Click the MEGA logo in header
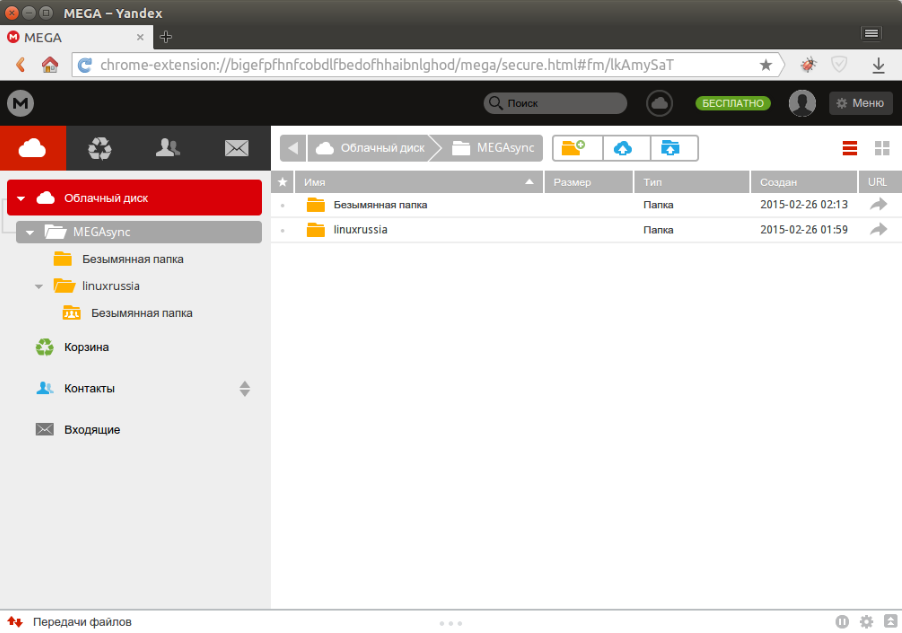 pyautogui.click(x=21, y=104)
